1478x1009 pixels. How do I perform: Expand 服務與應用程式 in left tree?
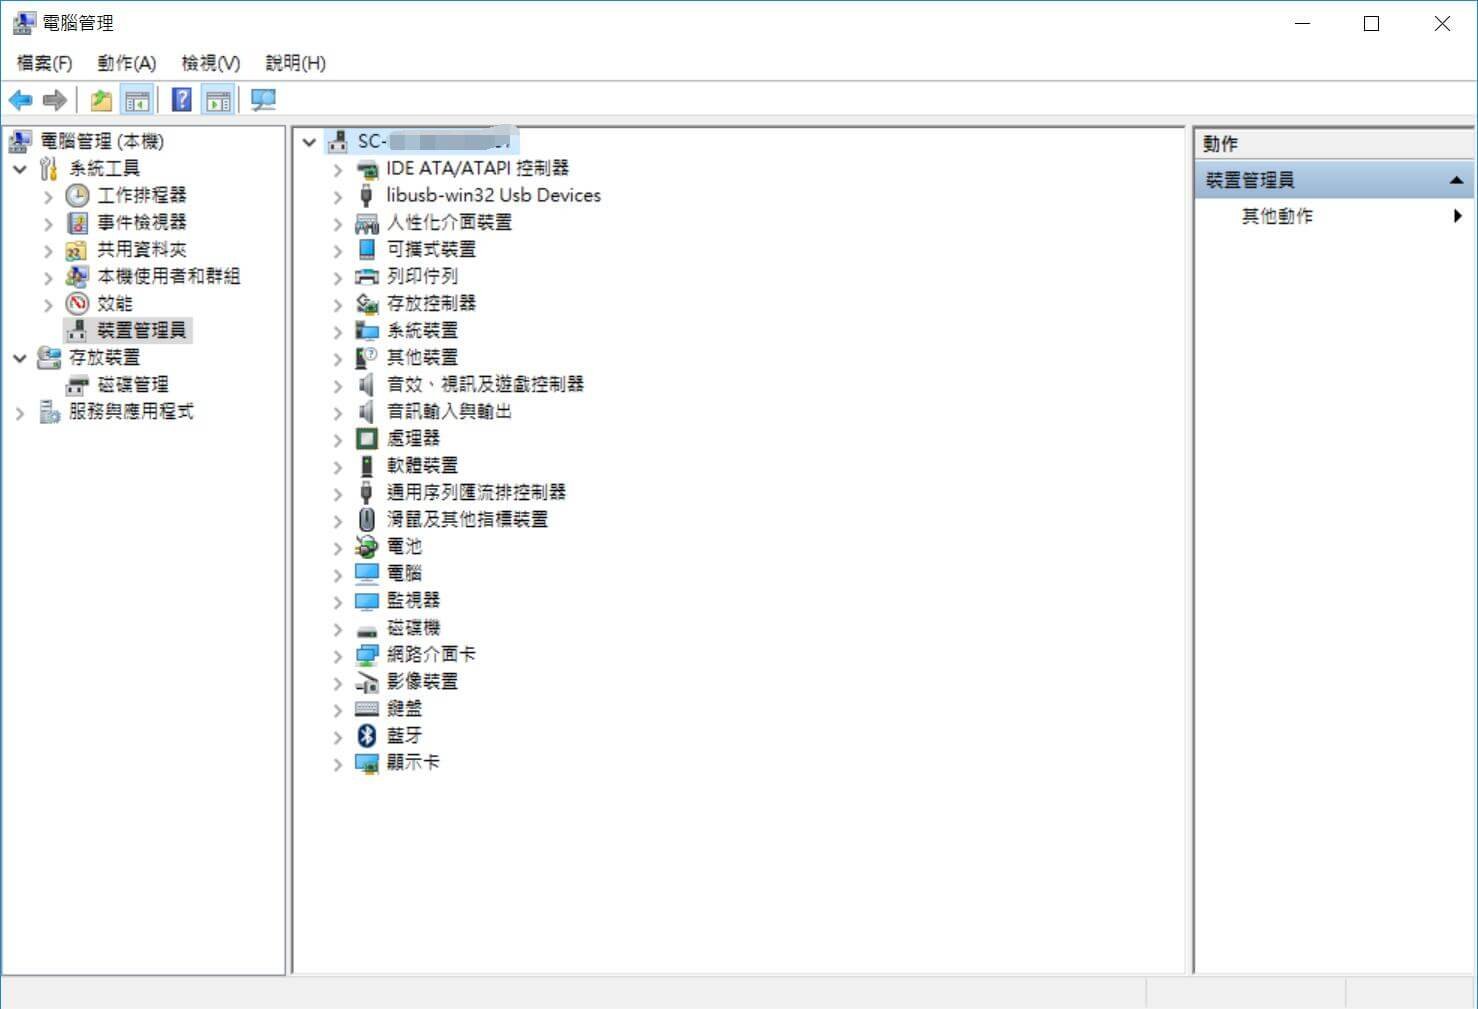[x=20, y=412]
